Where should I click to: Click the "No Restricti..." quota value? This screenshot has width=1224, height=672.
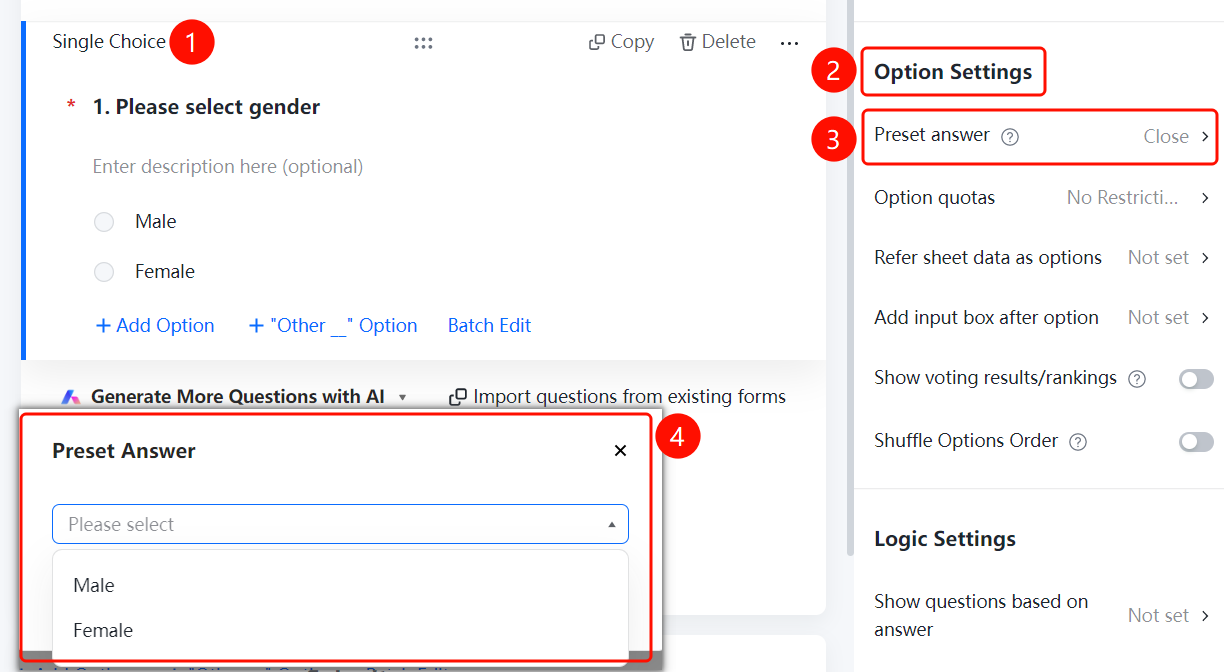(1122, 198)
